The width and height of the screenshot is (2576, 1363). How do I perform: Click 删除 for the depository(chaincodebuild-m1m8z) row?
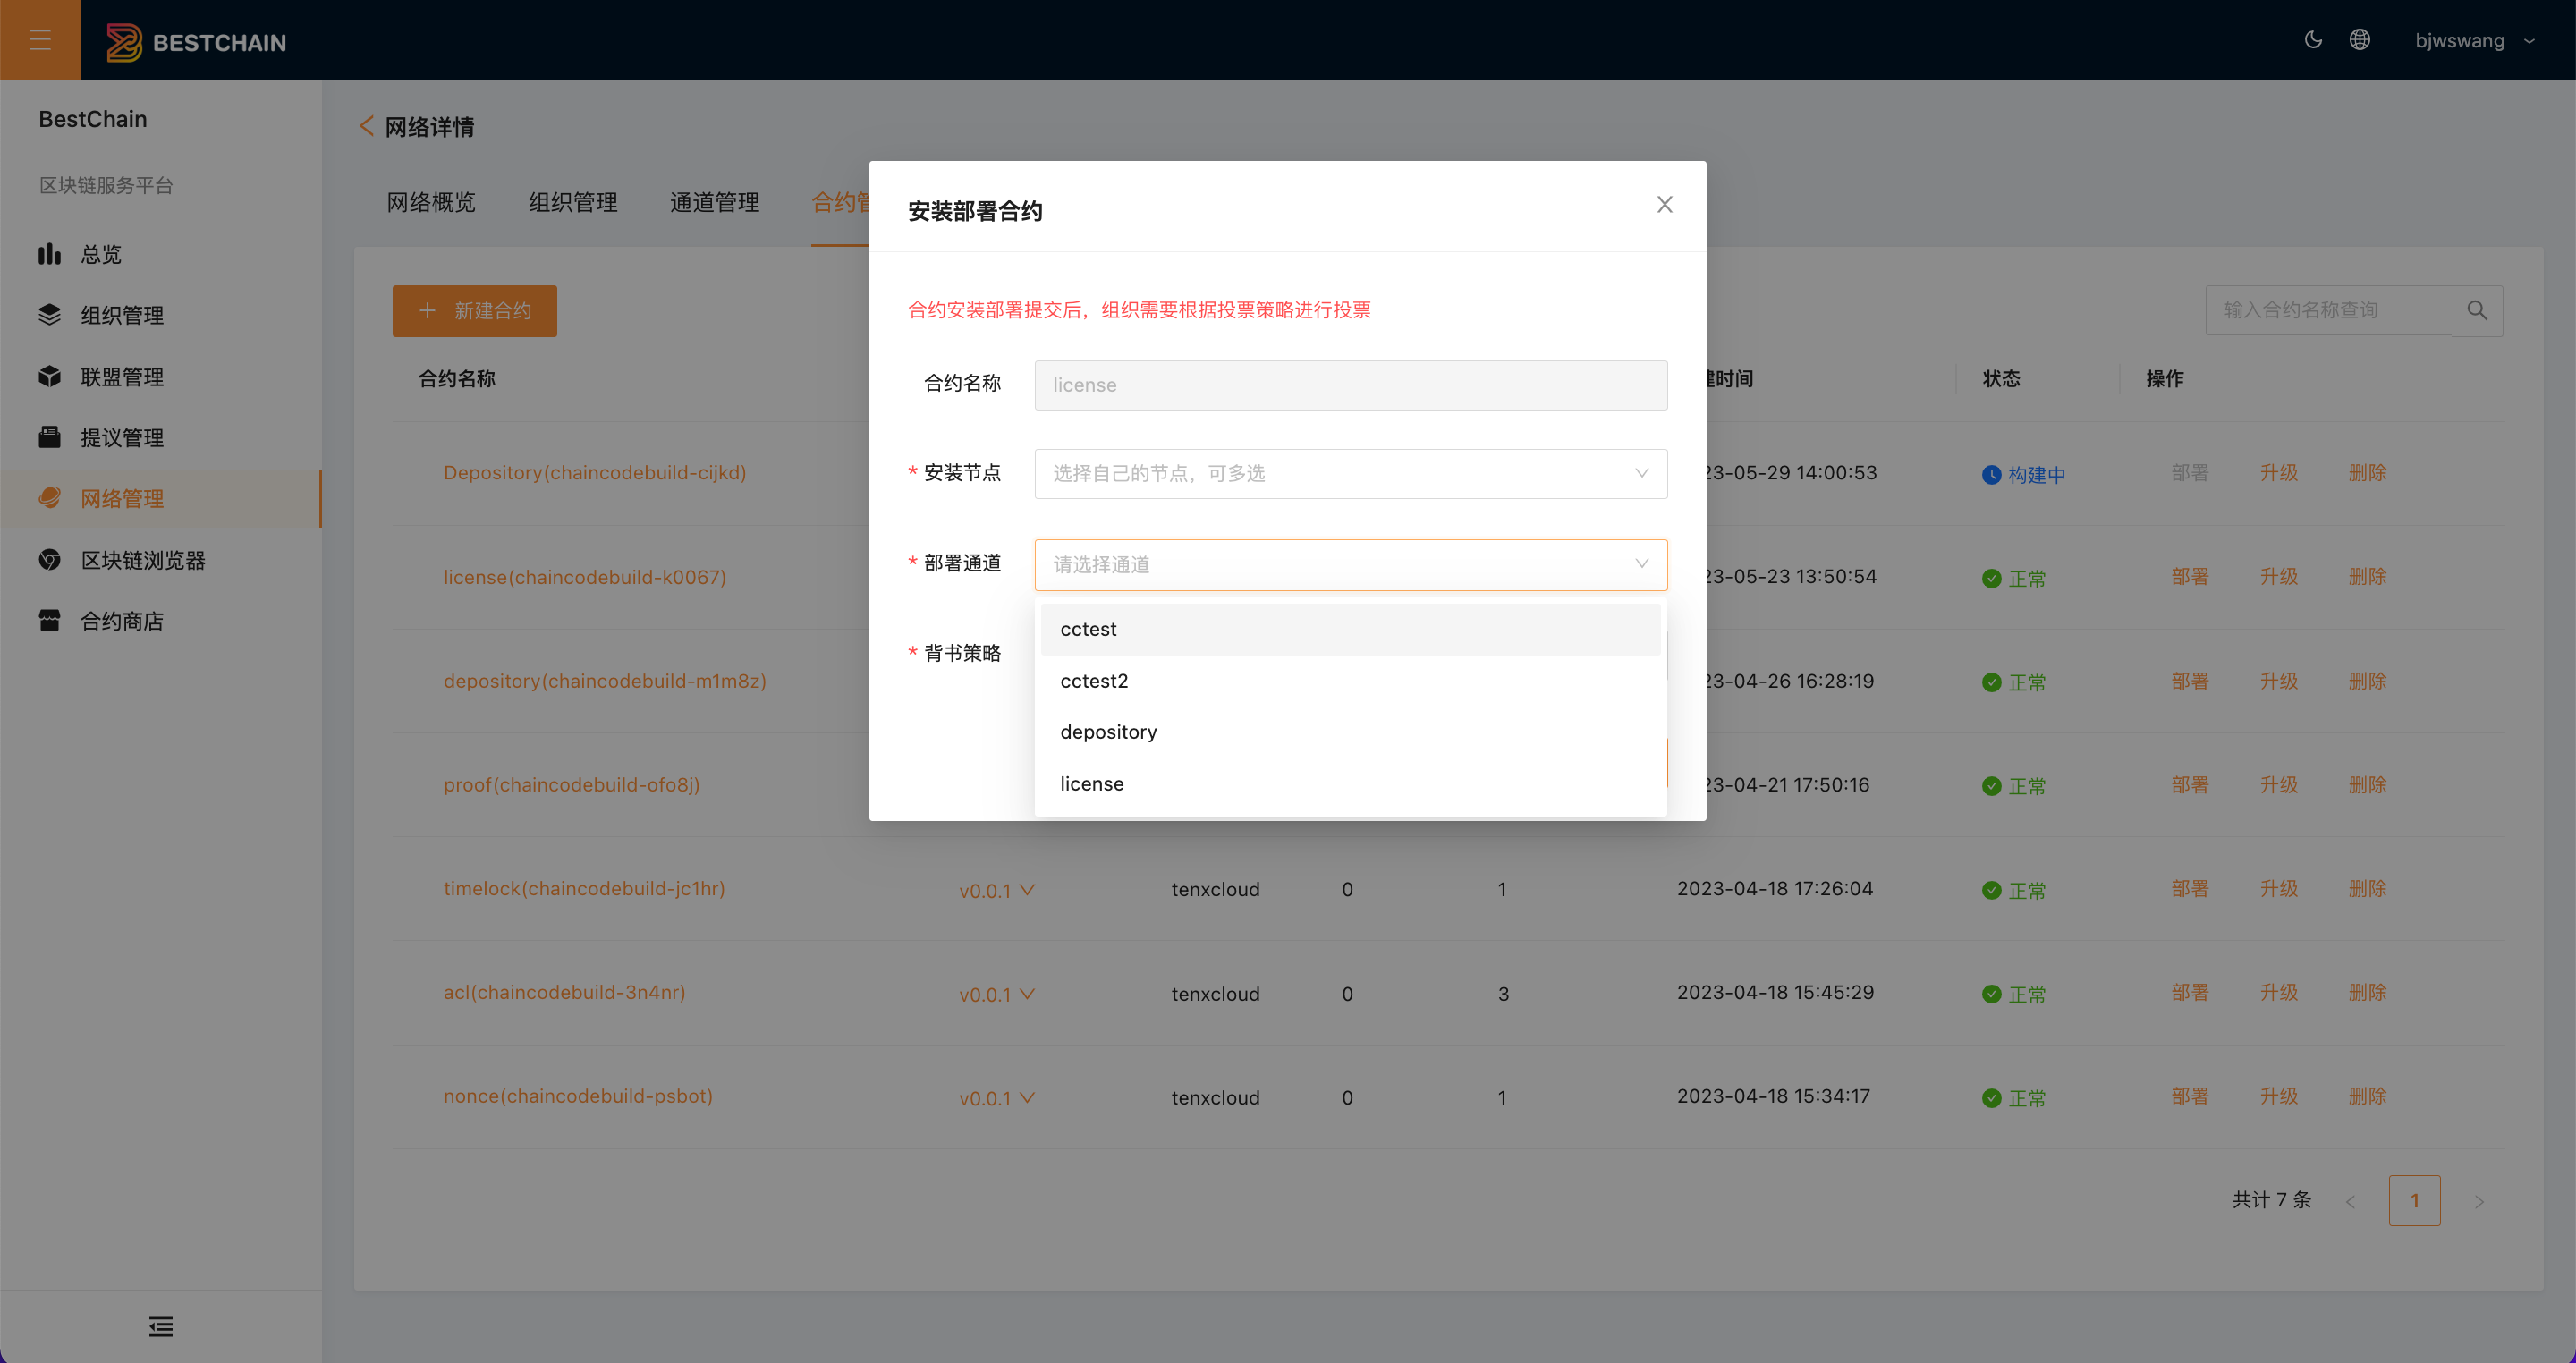pyautogui.click(x=2367, y=681)
